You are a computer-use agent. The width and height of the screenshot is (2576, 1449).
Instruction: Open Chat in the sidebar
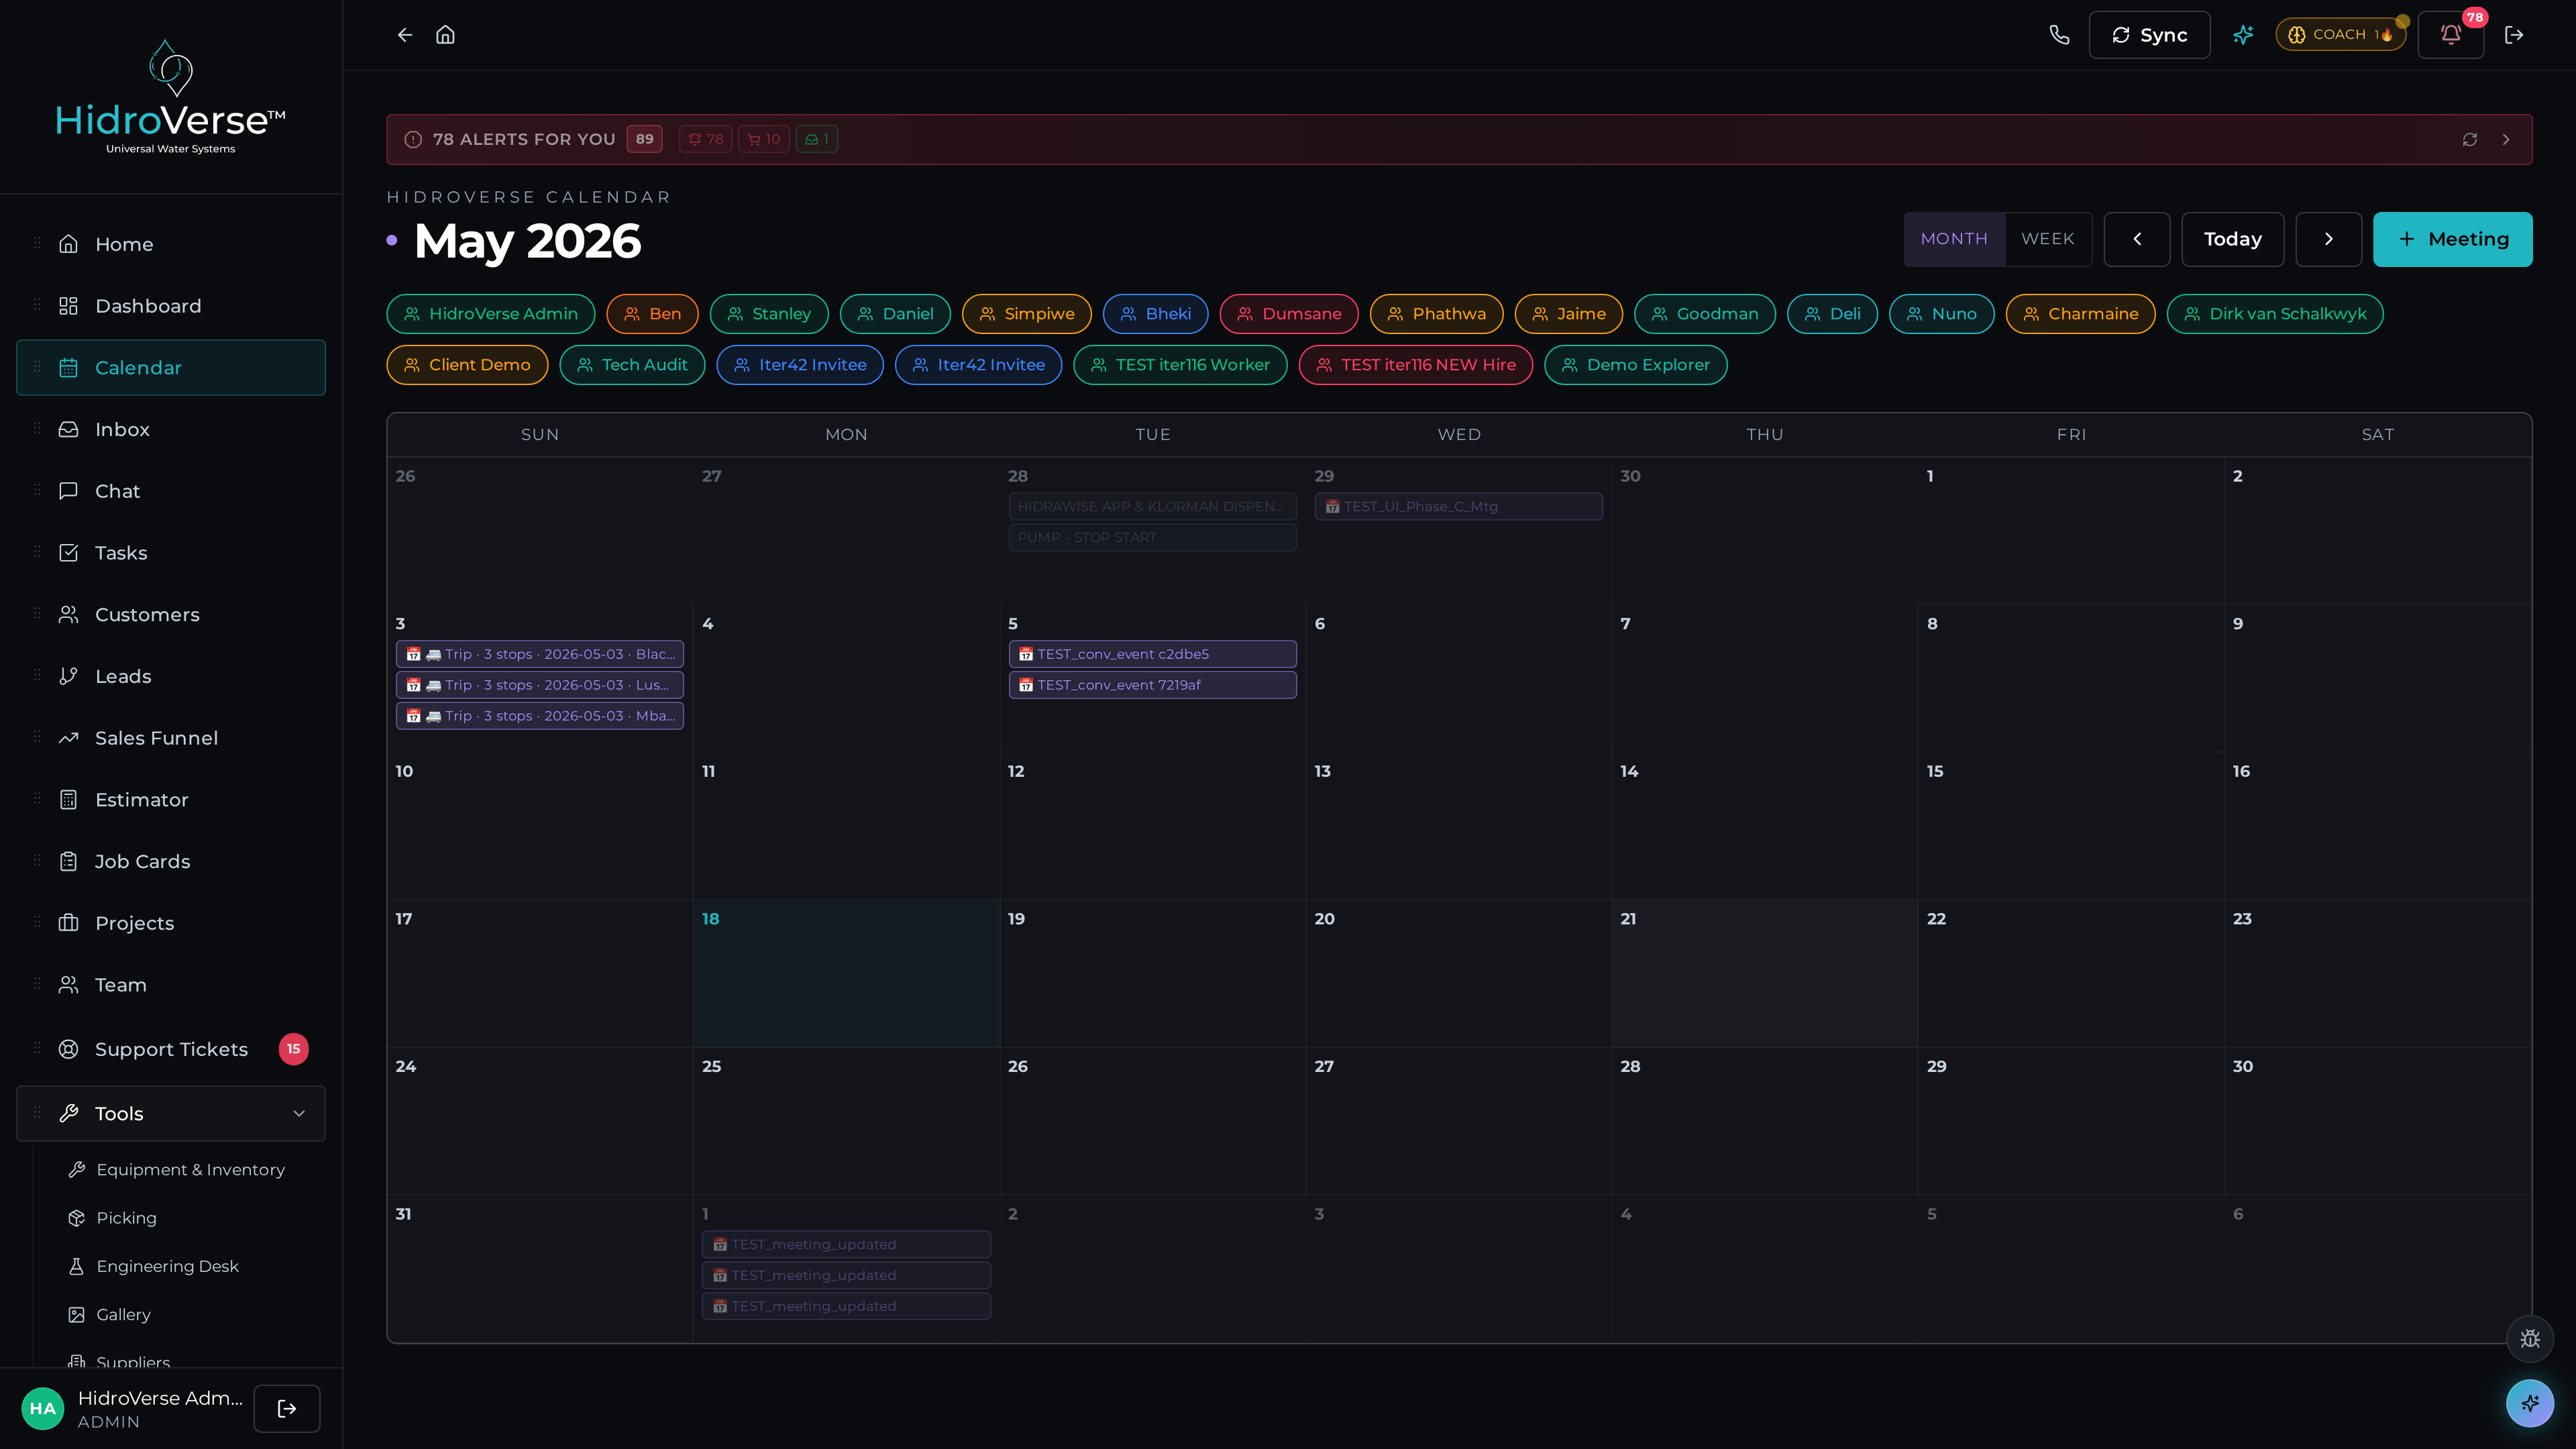coord(171,491)
